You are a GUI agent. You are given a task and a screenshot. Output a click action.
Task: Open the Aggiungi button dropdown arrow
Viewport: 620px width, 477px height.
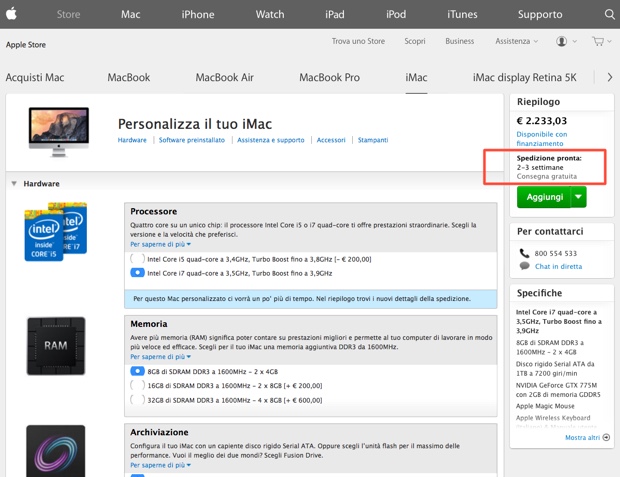click(578, 197)
